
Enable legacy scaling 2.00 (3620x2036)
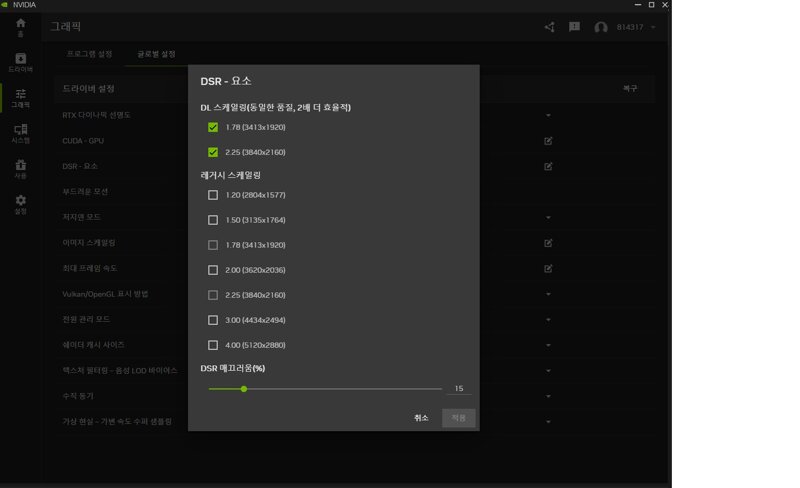click(x=213, y=270)
